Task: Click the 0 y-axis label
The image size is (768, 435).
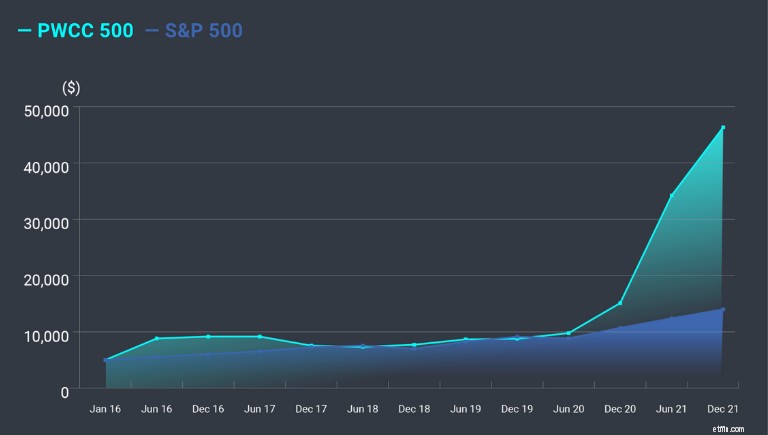Action: click(65, 392)
